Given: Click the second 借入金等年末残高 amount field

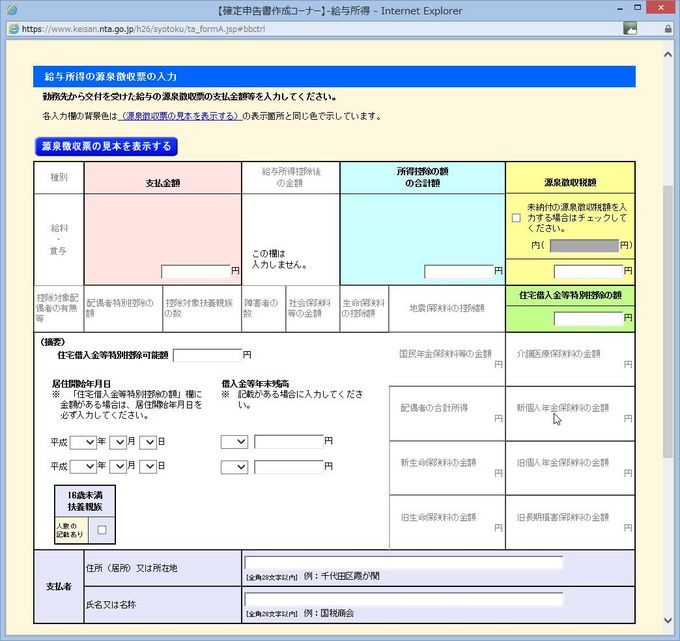Looking at the screenshot, I should coord(289,467).
